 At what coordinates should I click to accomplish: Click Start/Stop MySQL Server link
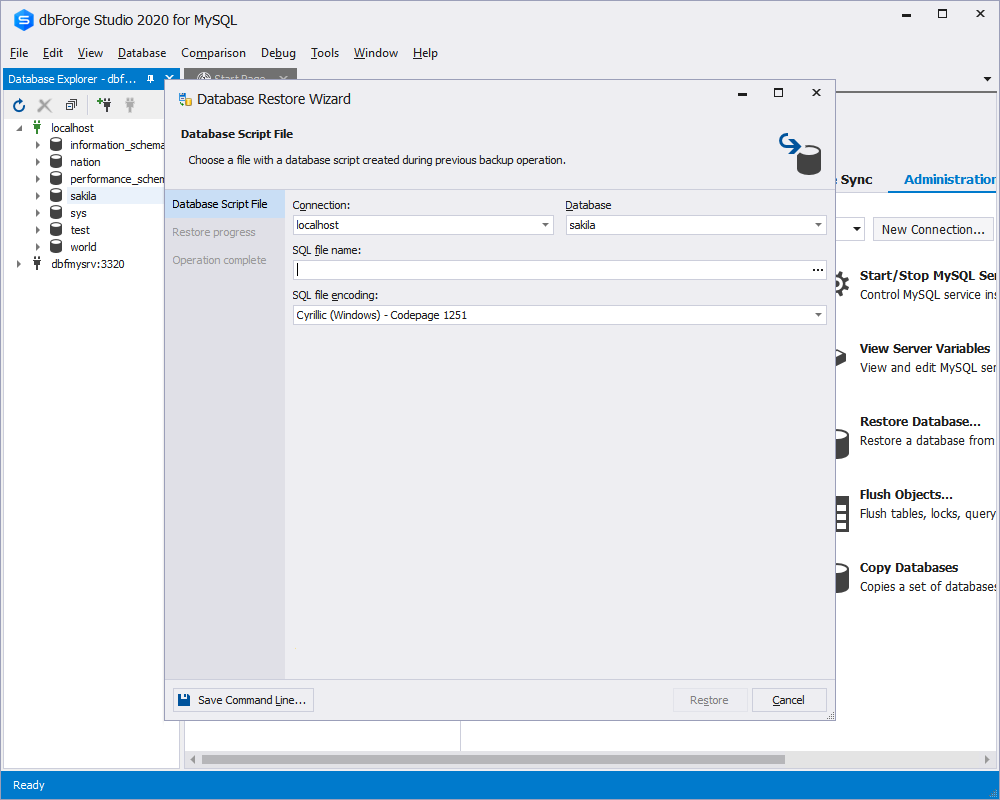[x=927, y=276]
